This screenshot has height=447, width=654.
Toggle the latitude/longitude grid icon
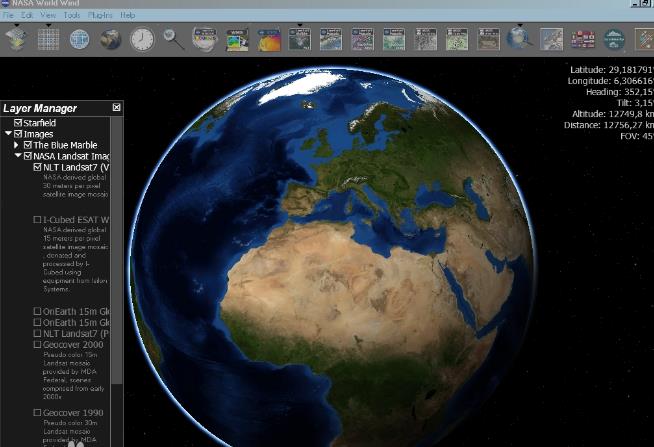pos(48,39)
